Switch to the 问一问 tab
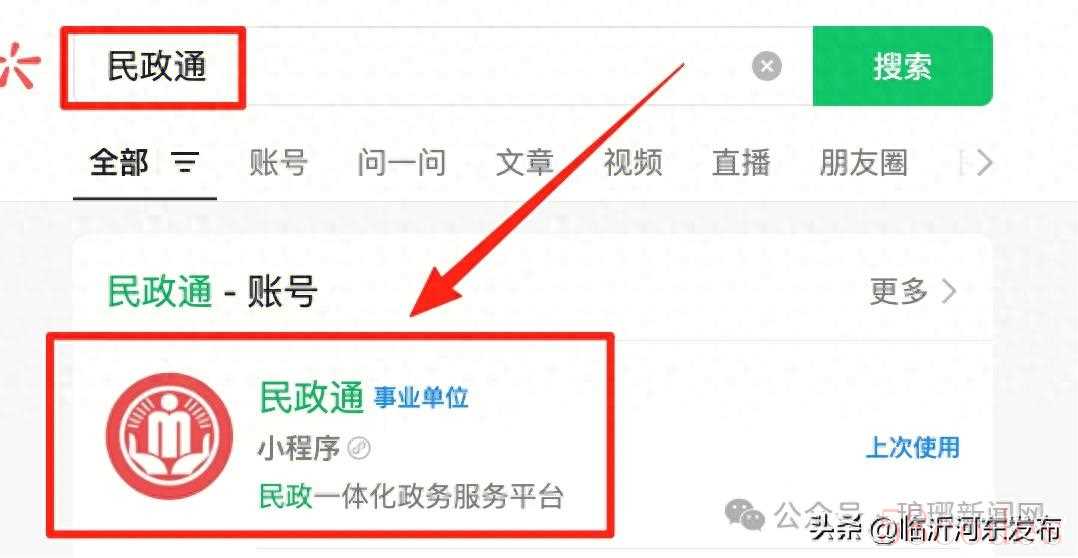 pos(402,163)
